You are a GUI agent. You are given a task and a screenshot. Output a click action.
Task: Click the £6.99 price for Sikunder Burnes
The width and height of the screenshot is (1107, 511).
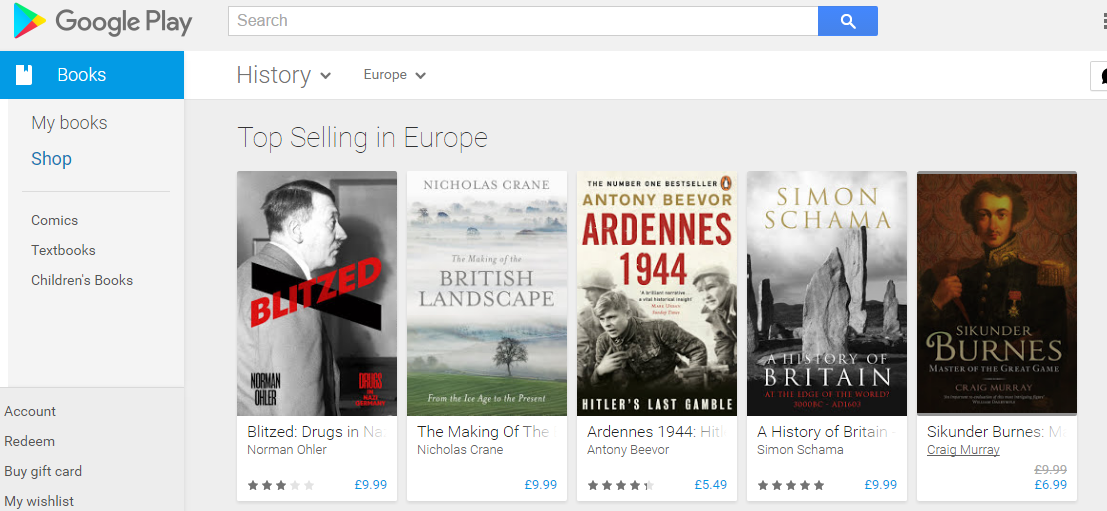point(1050,485)
